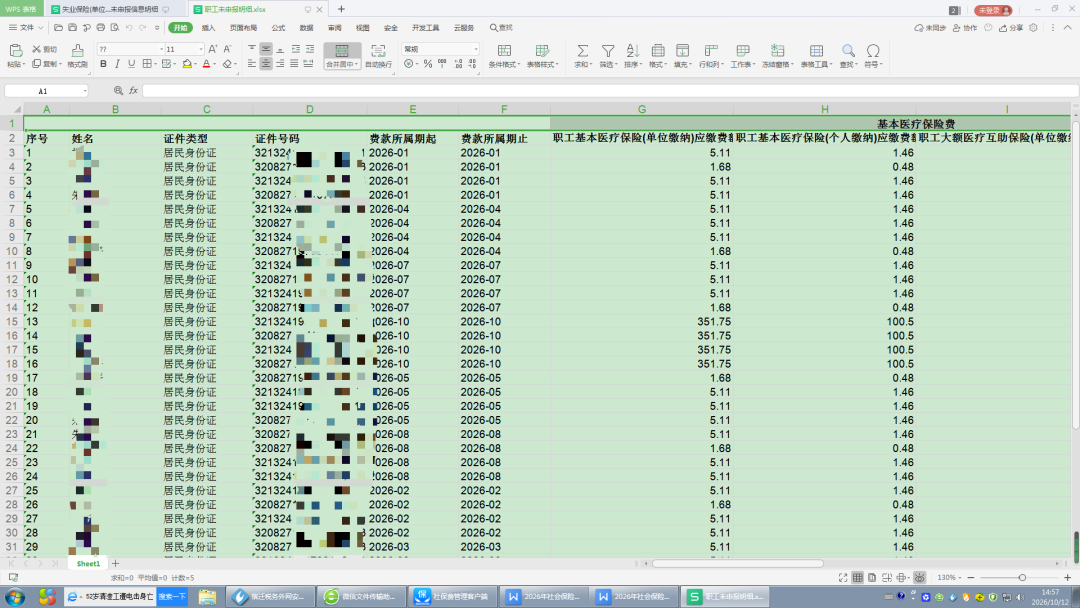Toggle bold formatting
The width and height of the screenshot is (1080, 608).
[x=103, y=64]
